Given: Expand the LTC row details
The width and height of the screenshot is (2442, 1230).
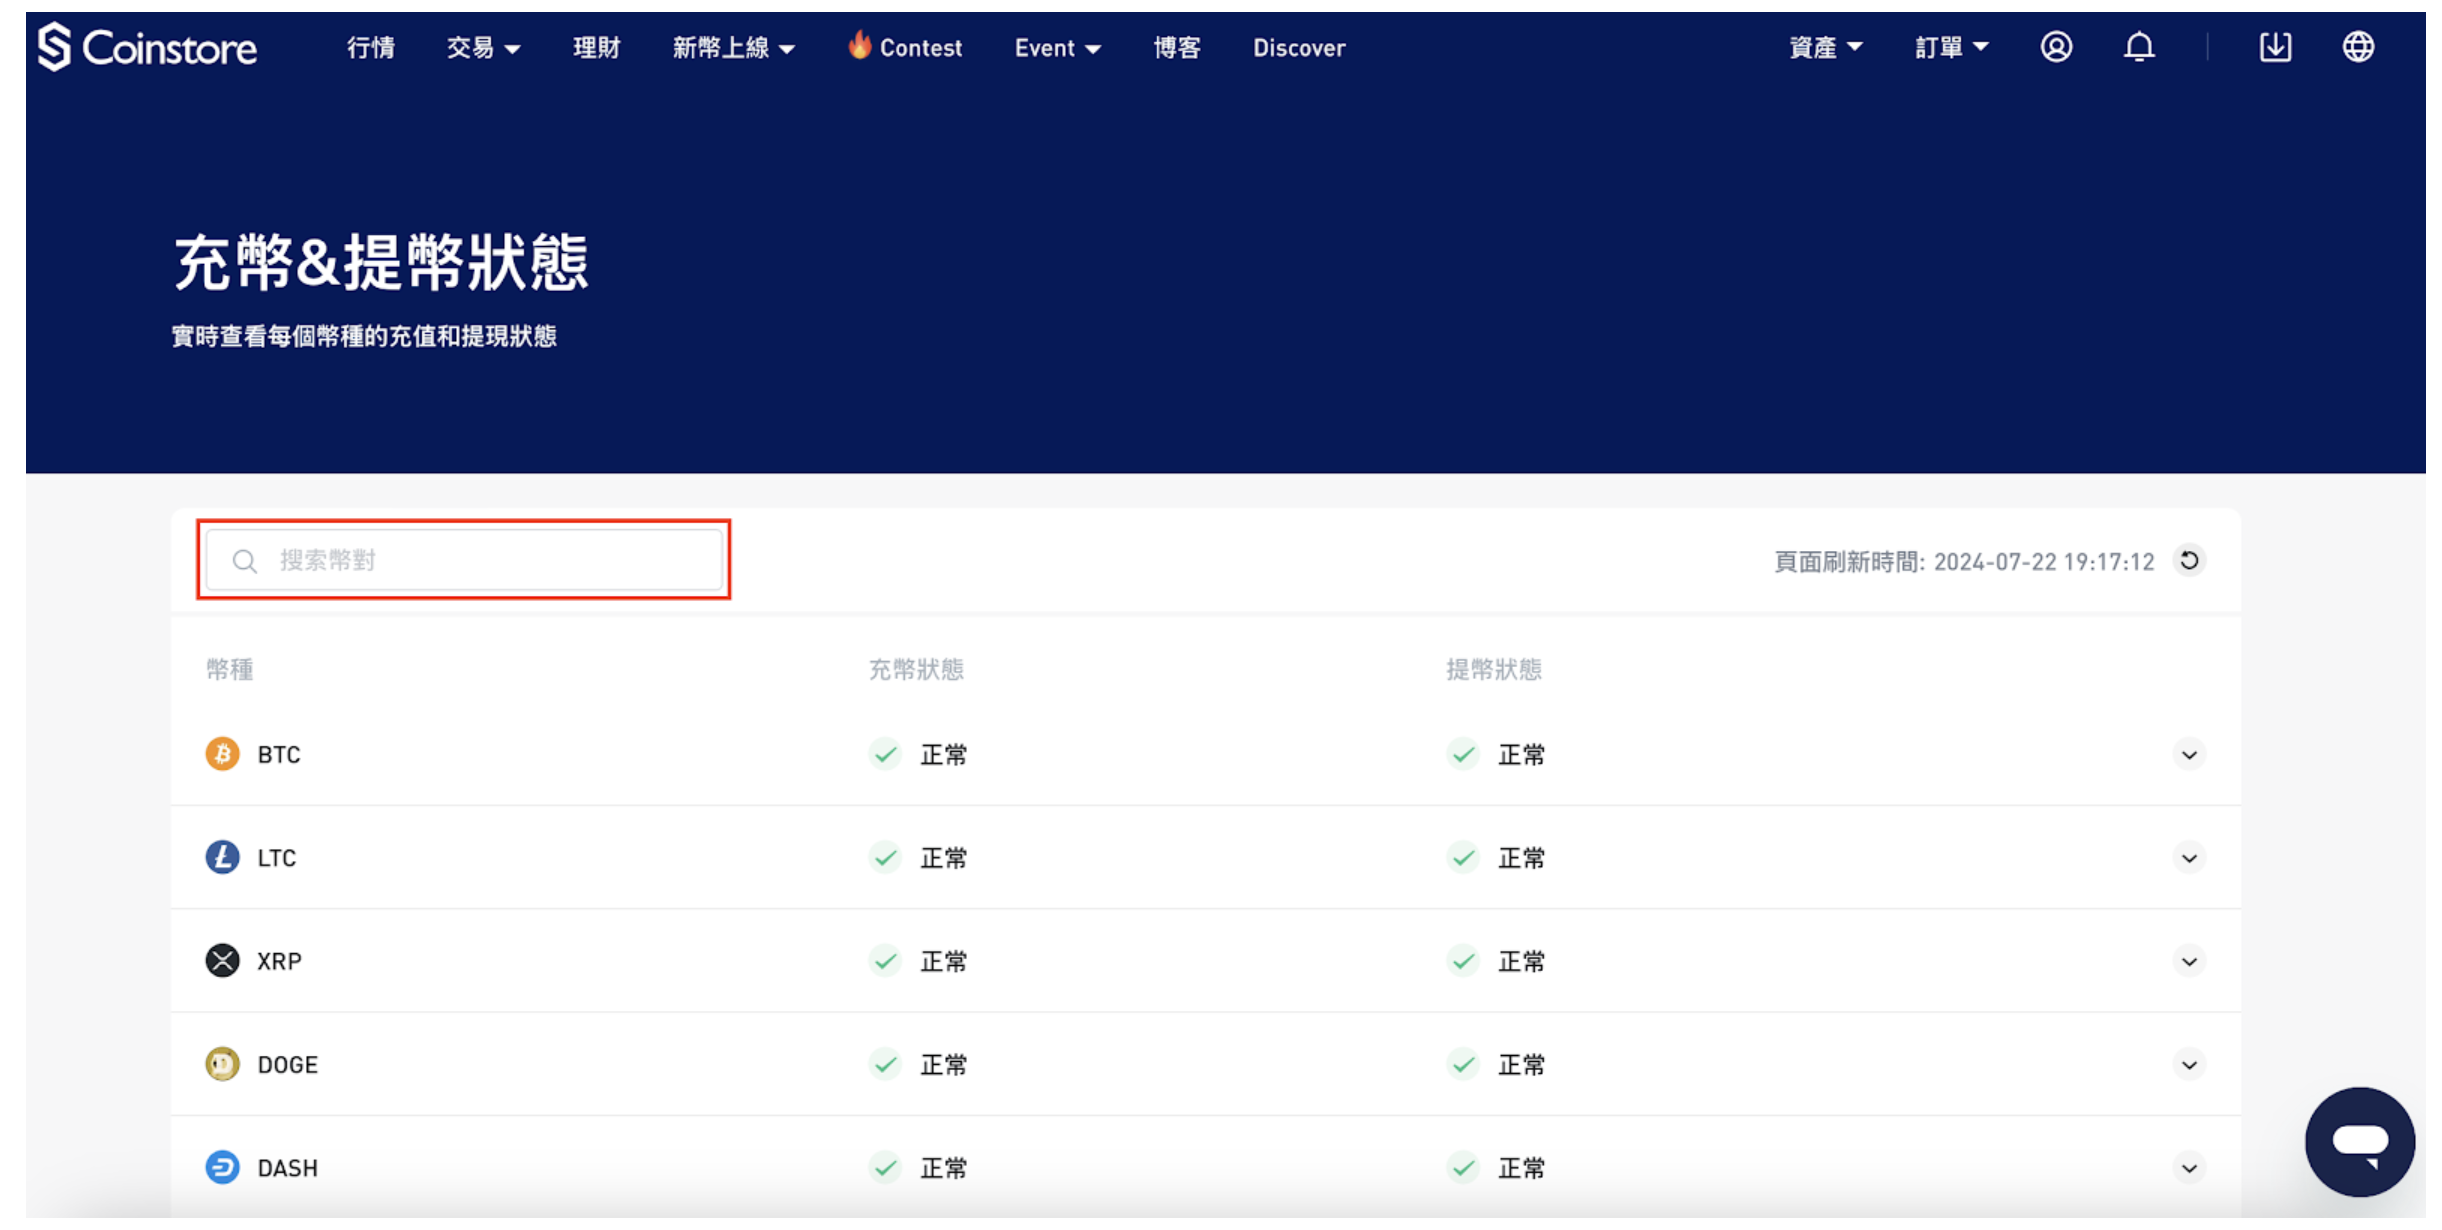Looking at the screenshot, I should (2189, 858).
